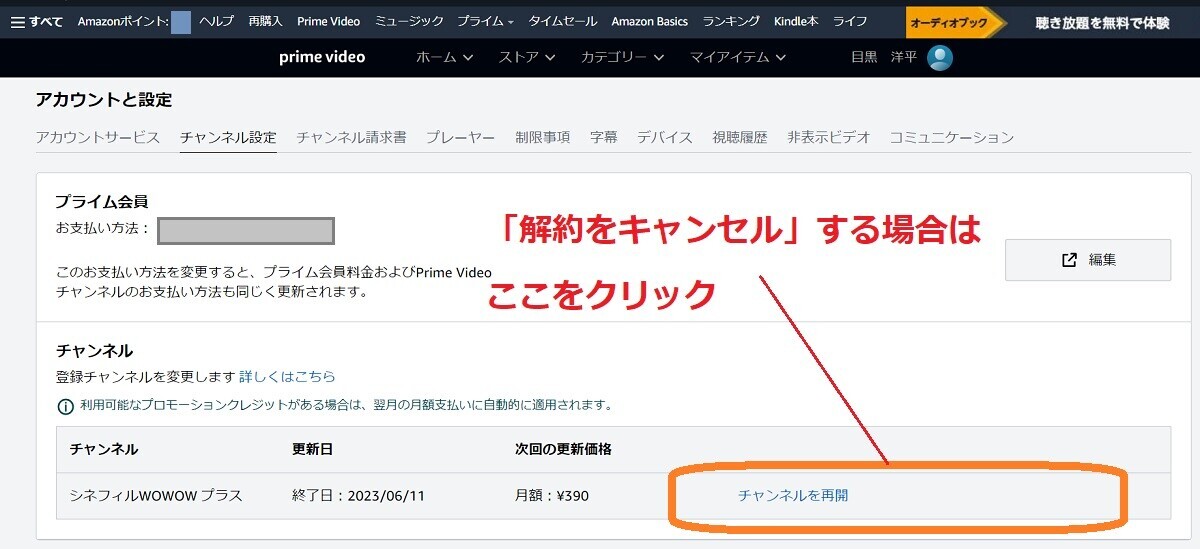Click the 終了日：2023/06/11 cell
1200x549 pixels.
359,496
